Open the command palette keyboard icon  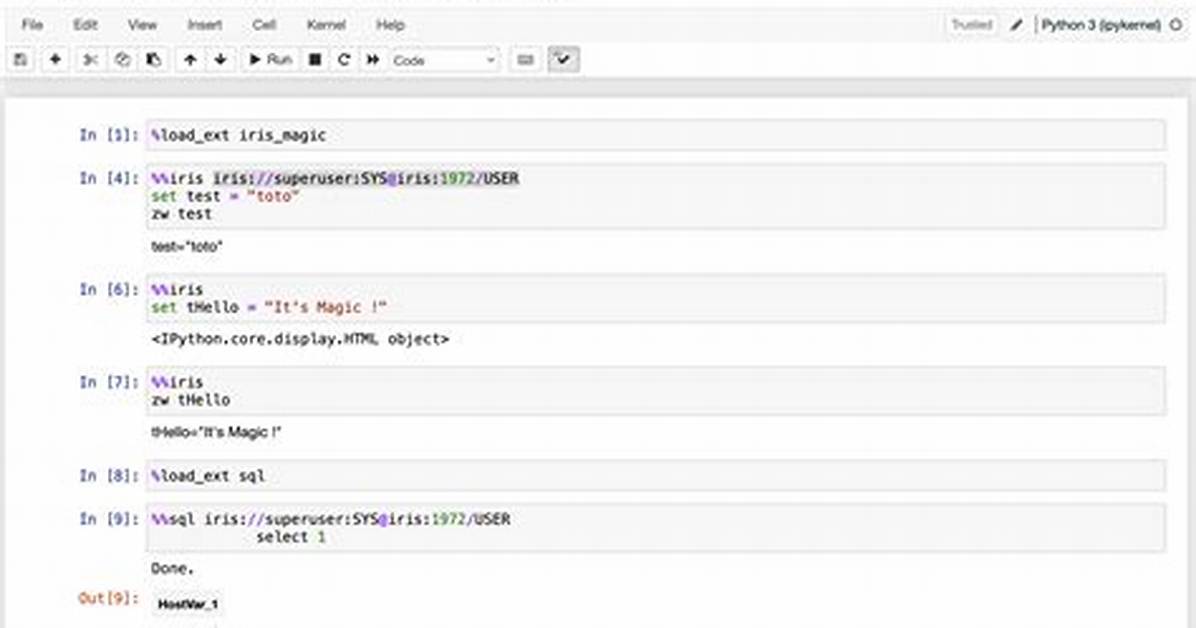pos(526,60)
